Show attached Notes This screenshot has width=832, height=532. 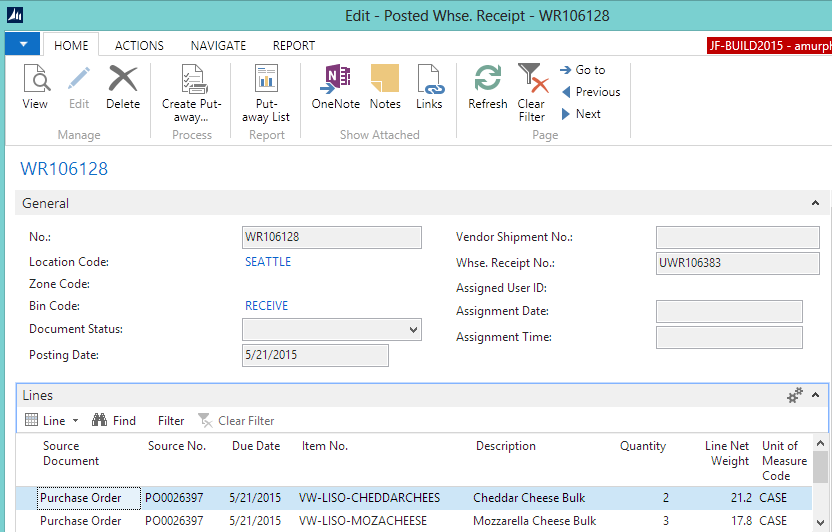(385, 87)
